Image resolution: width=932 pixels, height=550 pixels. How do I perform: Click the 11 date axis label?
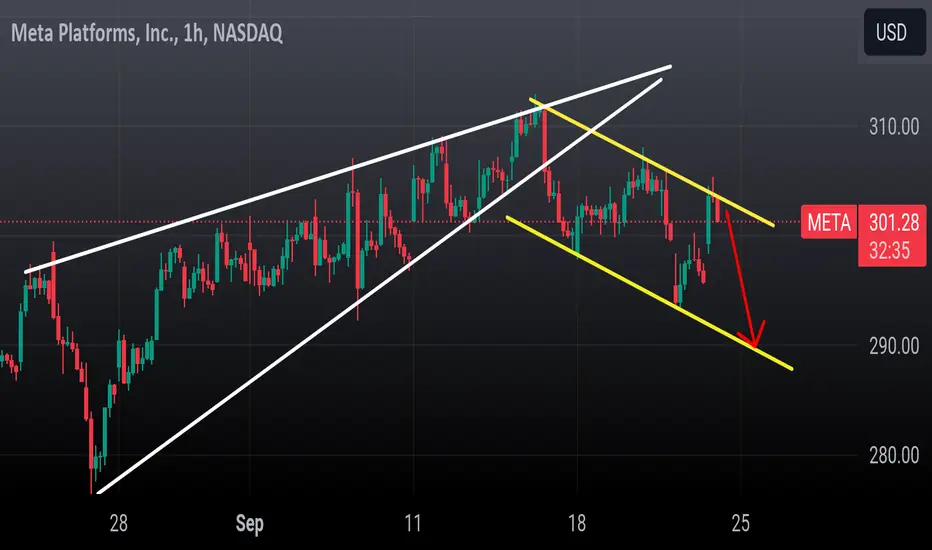coord(413,523)
